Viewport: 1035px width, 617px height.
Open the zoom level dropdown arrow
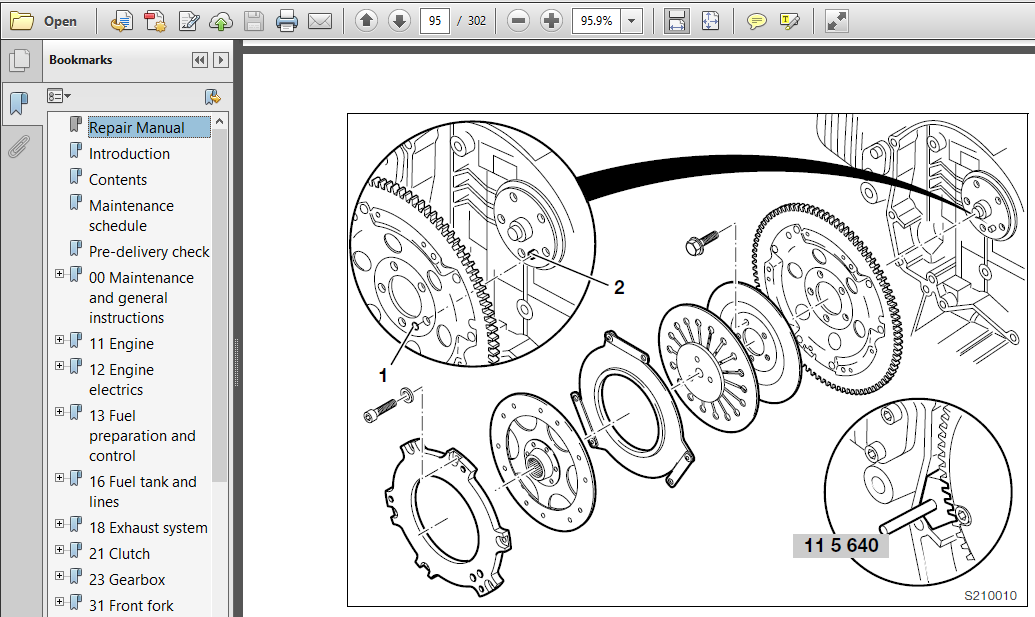tap(632, 21)
